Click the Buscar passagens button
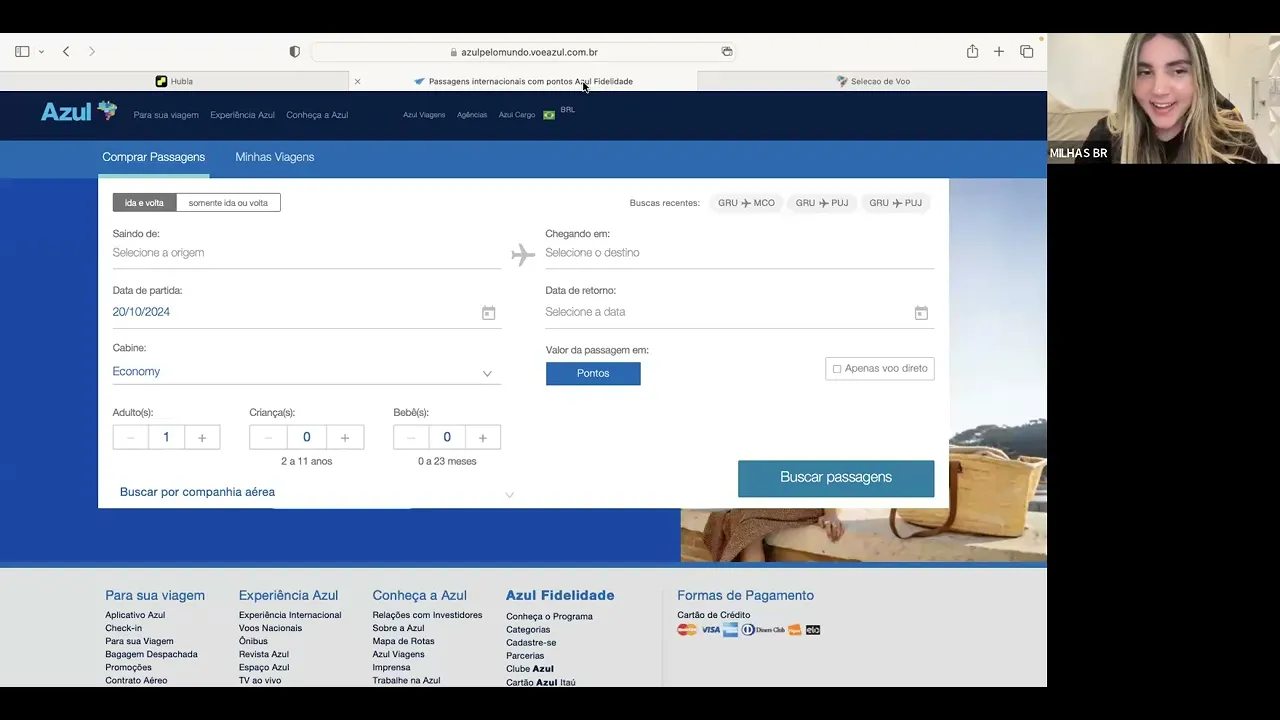The height and width of the screenshot is (720, 1280). click(836, 478)
